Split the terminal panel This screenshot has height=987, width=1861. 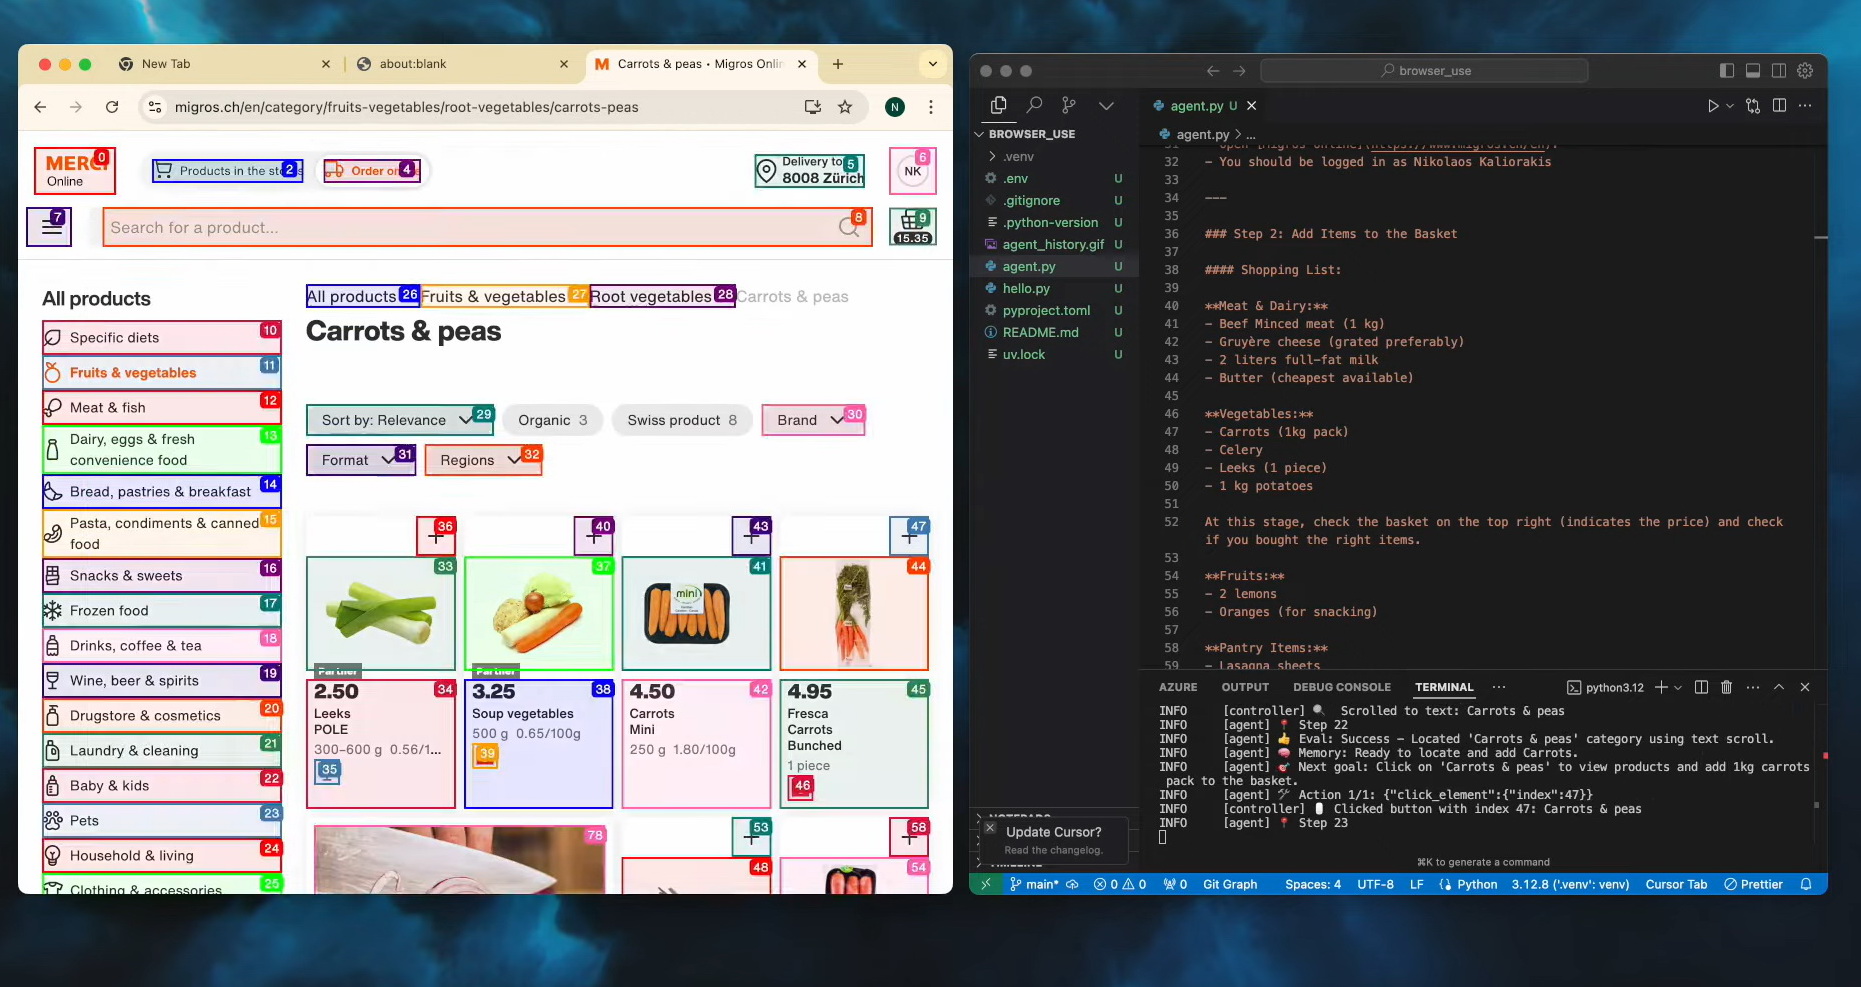pyautogui.click(x=1701, y=687)
